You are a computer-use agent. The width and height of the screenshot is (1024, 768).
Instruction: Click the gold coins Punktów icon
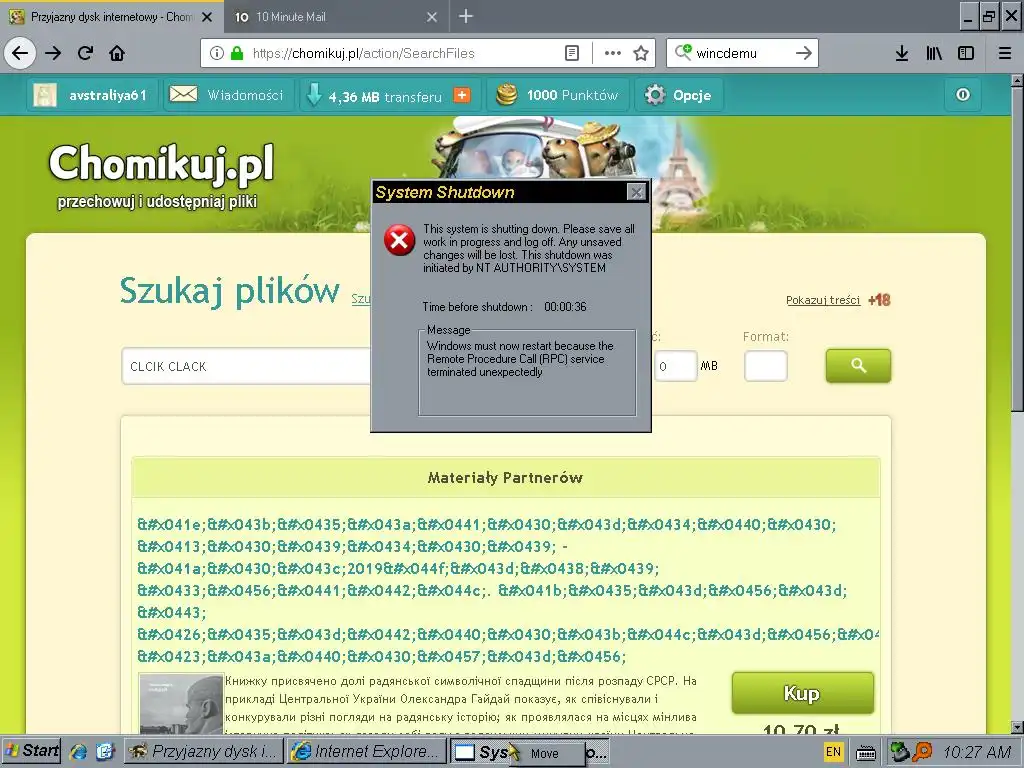pyautogui.click(x=507, y=95)
